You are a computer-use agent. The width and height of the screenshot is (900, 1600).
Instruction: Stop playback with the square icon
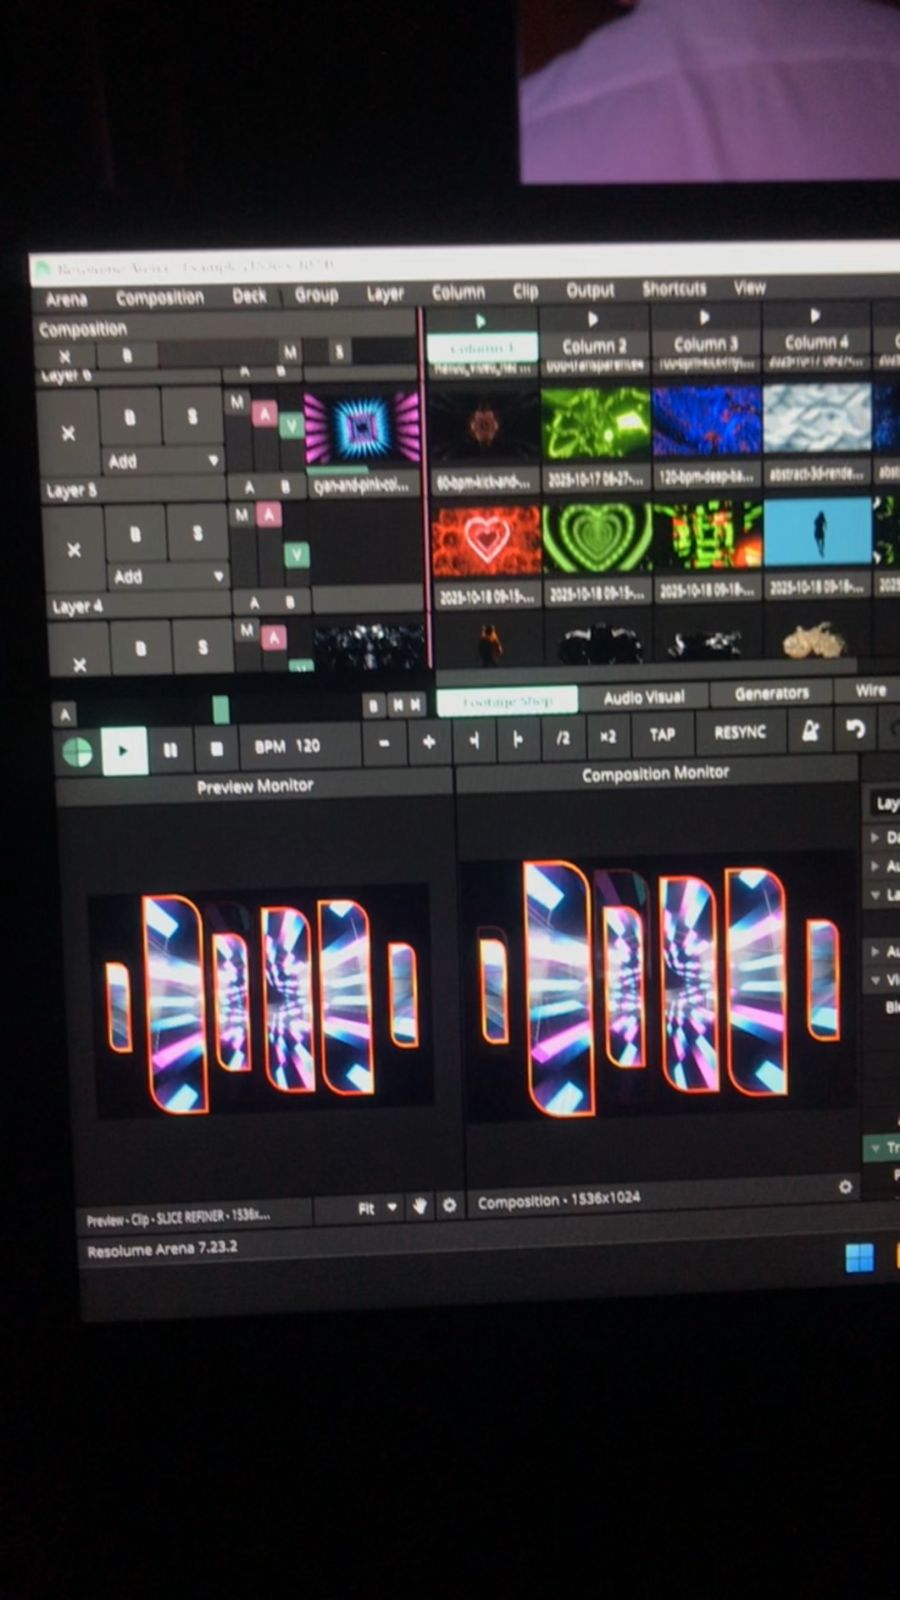(x=216, y=749)
